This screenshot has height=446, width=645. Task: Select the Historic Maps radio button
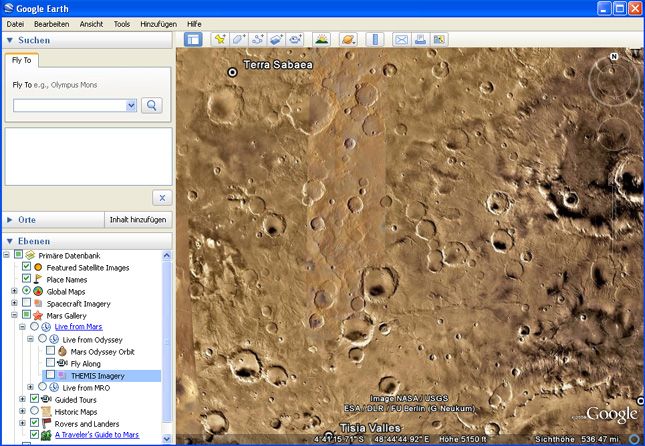click(x=35, y=411)
